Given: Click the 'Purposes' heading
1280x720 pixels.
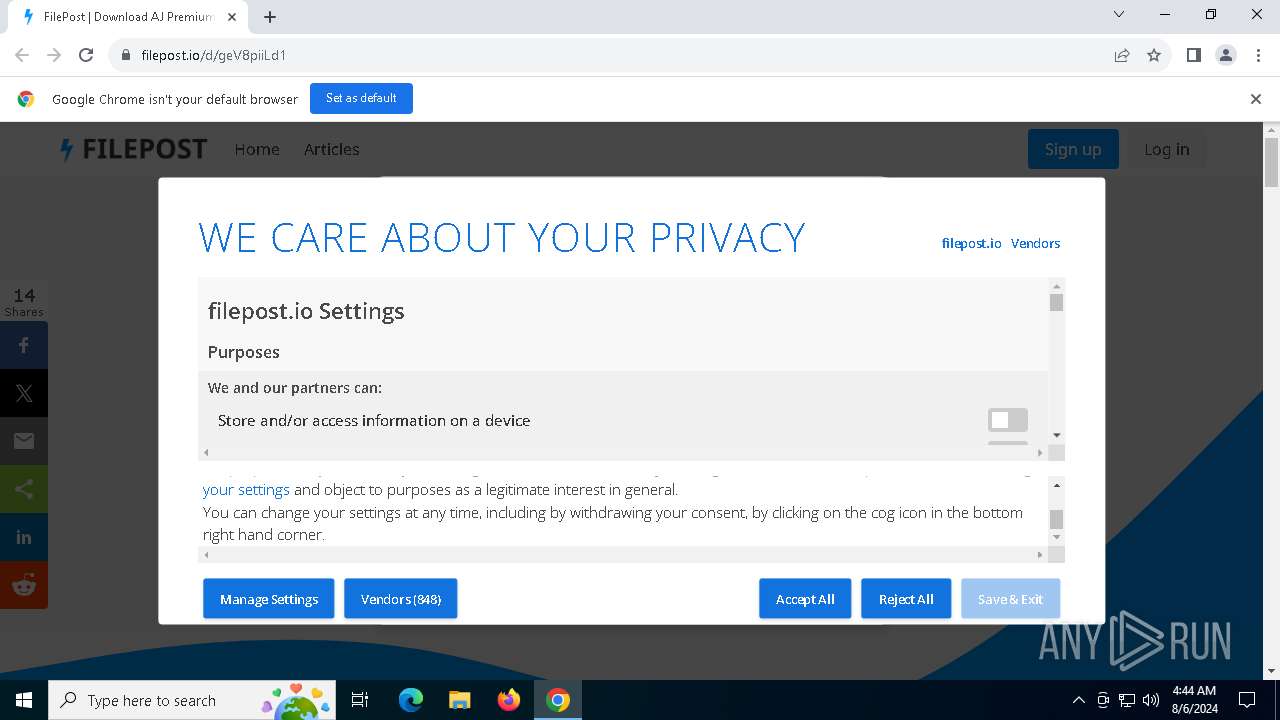Looking at the screenshot, I should [x=244, y=352].
